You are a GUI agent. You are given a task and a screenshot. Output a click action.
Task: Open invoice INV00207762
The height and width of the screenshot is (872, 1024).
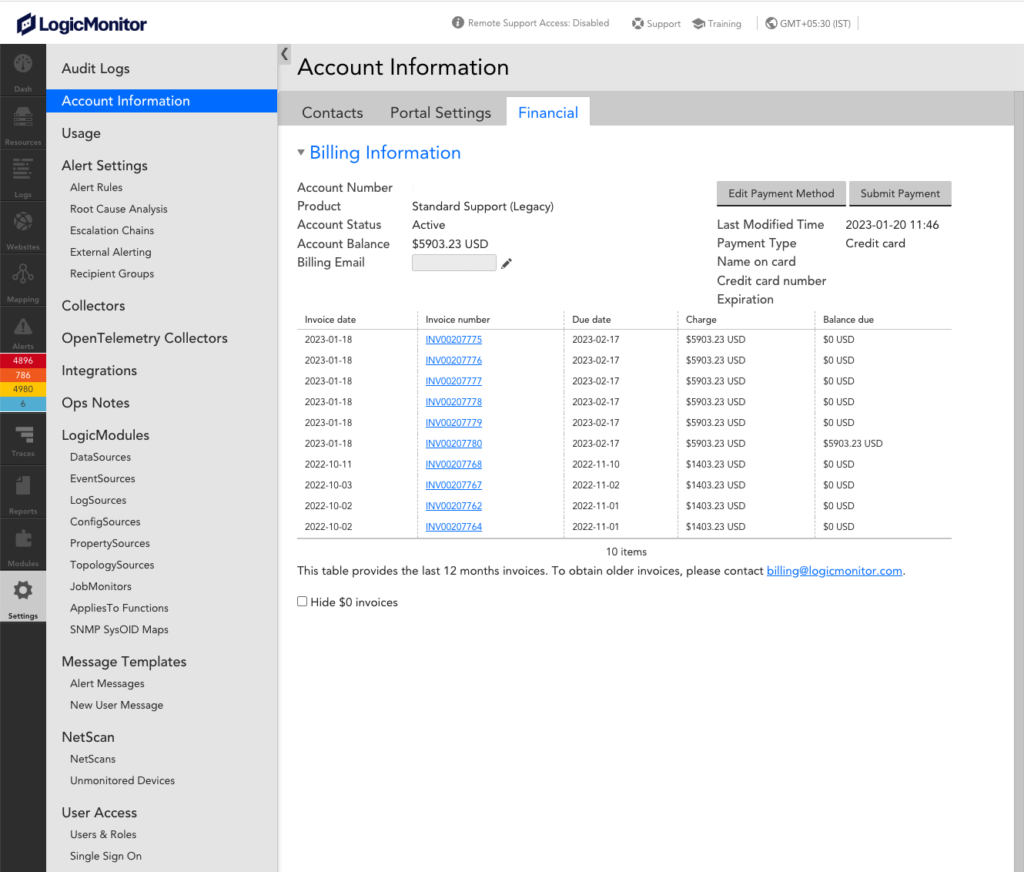click(x=453, y=506)
